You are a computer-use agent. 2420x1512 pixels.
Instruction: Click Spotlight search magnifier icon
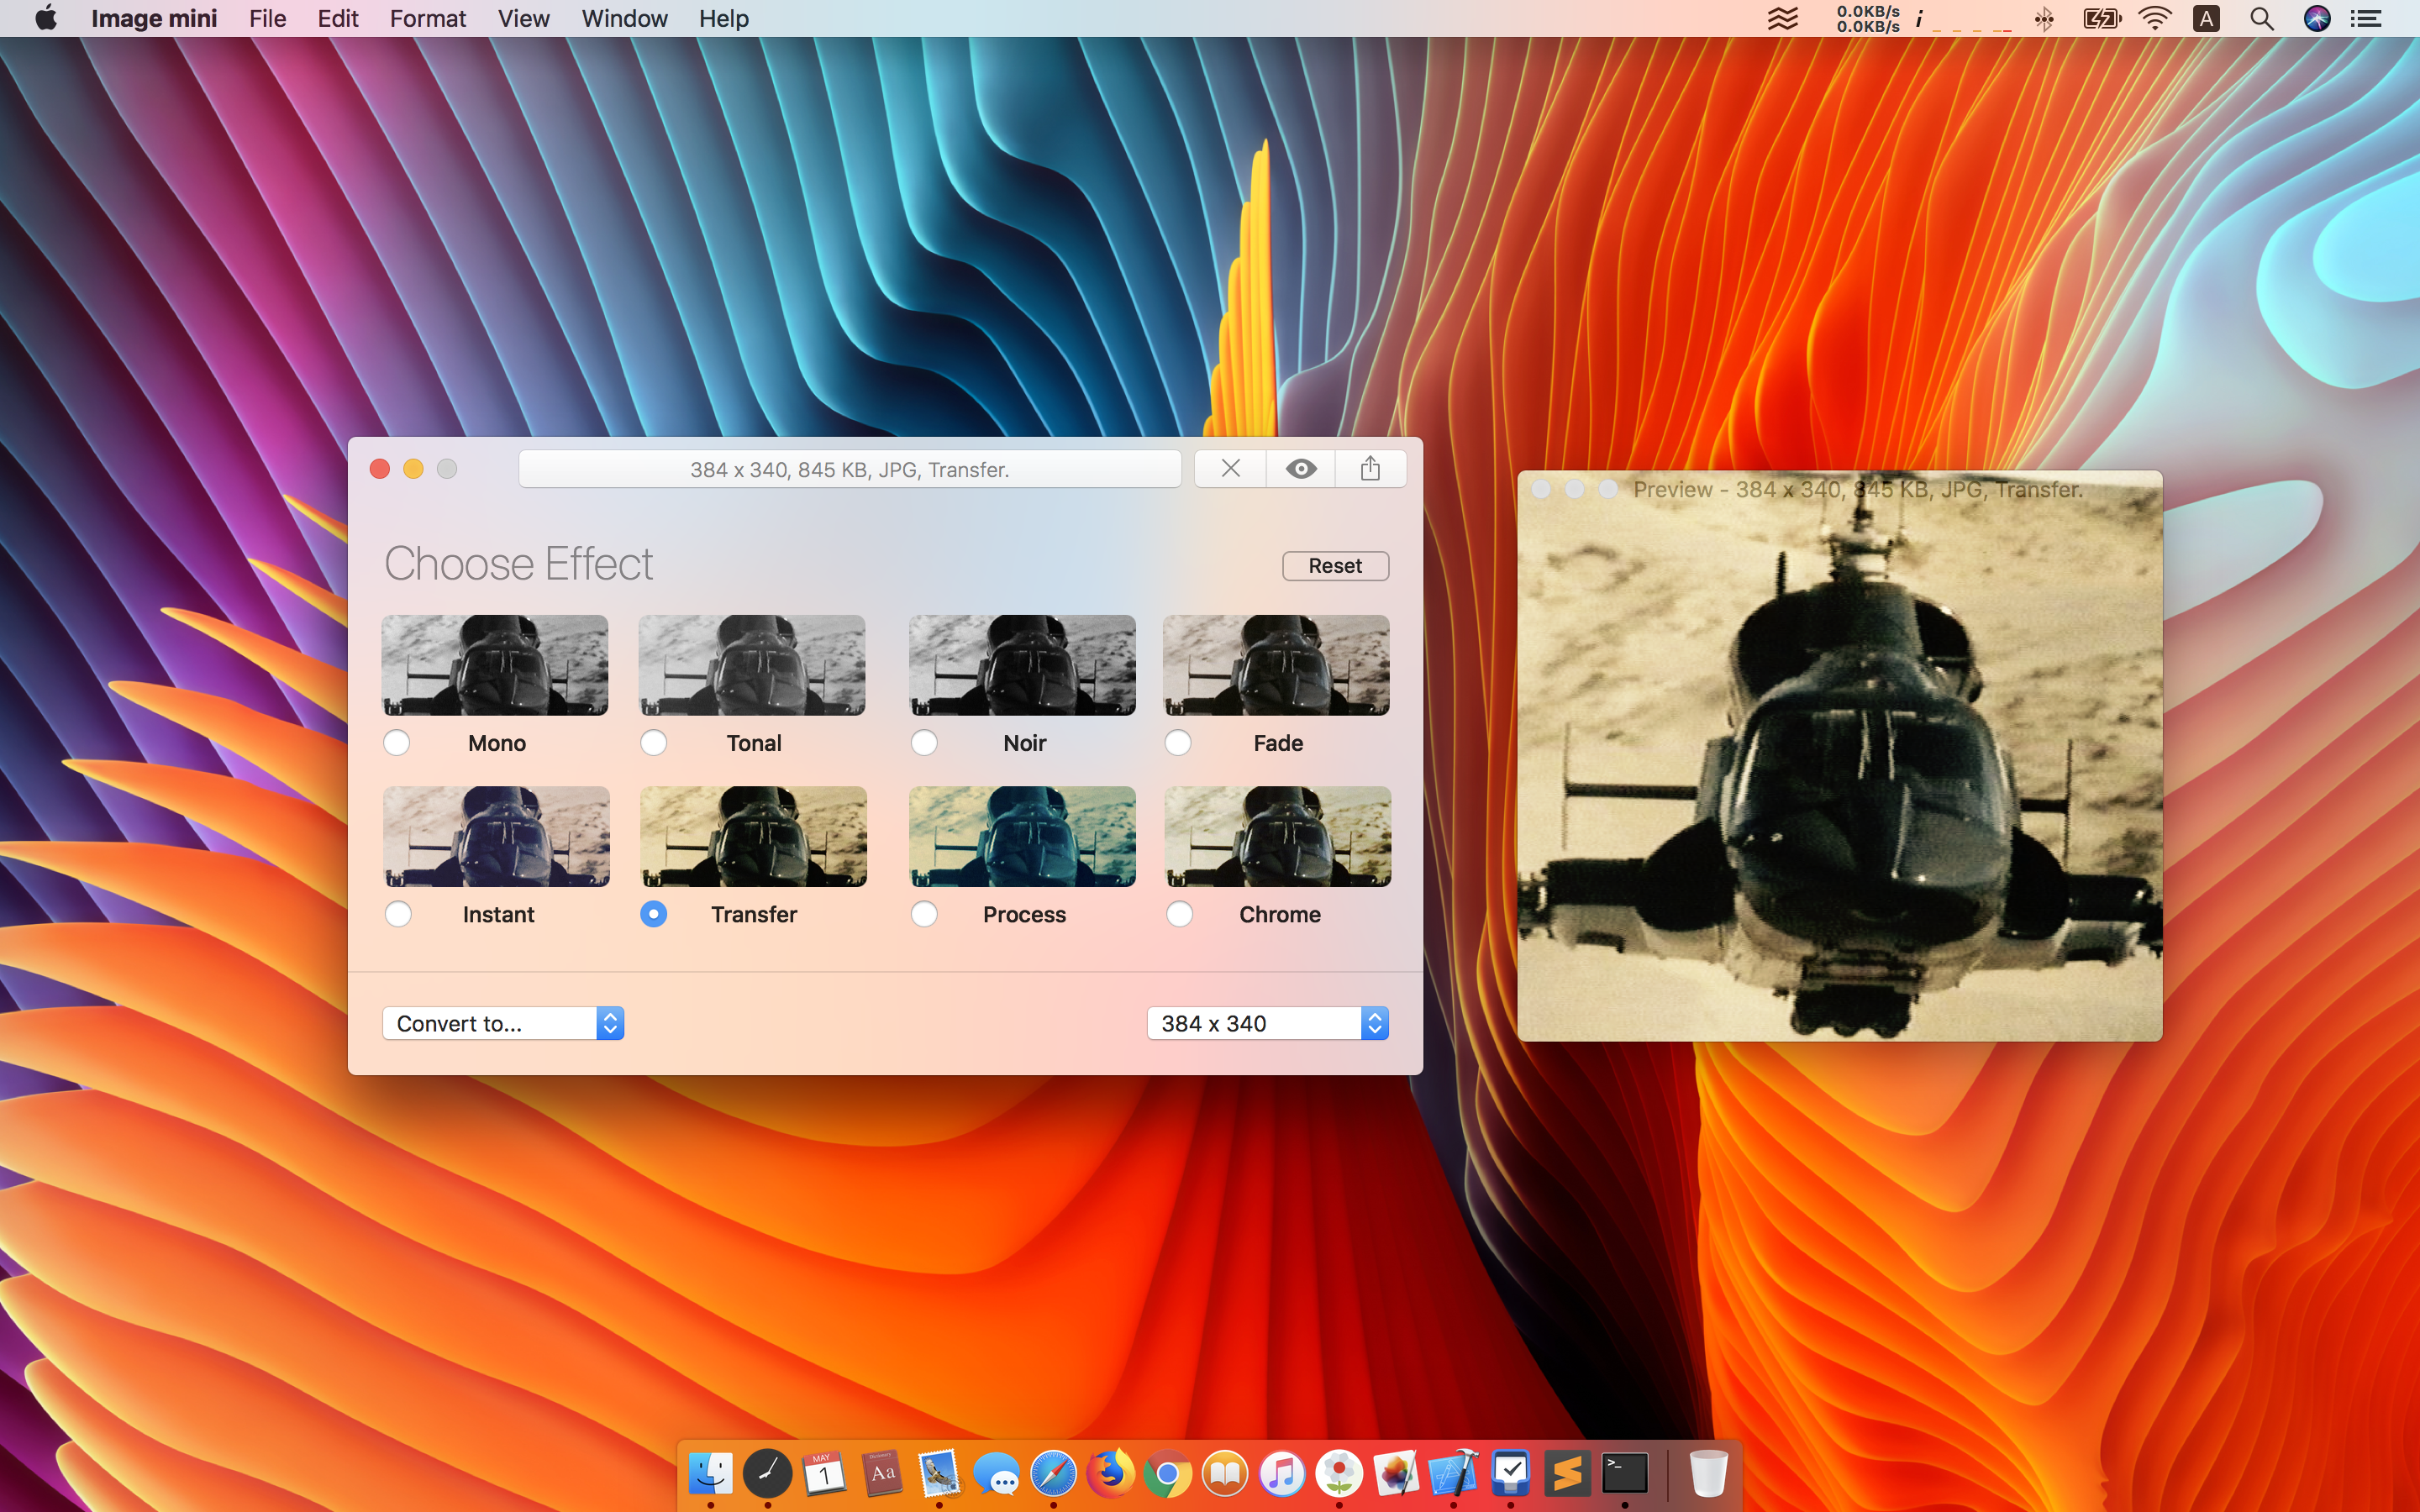pos(2261,19)
